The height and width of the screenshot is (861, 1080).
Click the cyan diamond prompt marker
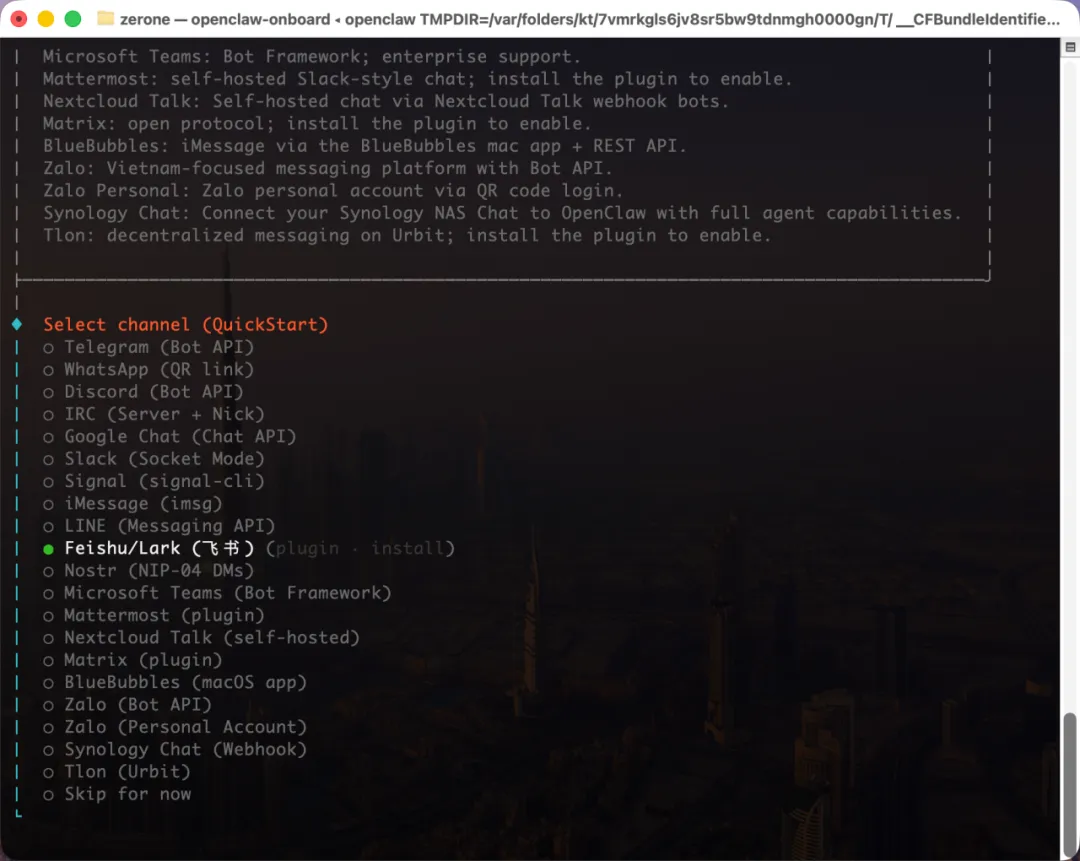[x=17, y=324]
